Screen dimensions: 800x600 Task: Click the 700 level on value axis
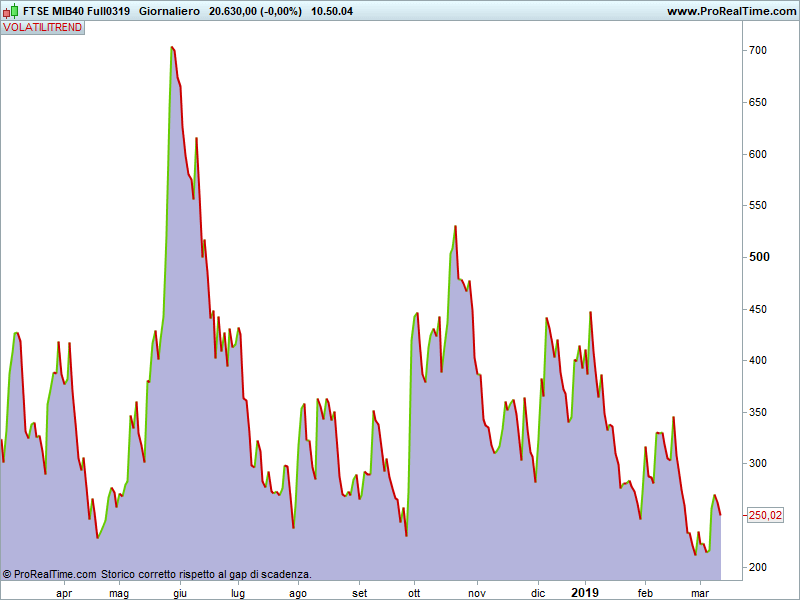758,51
